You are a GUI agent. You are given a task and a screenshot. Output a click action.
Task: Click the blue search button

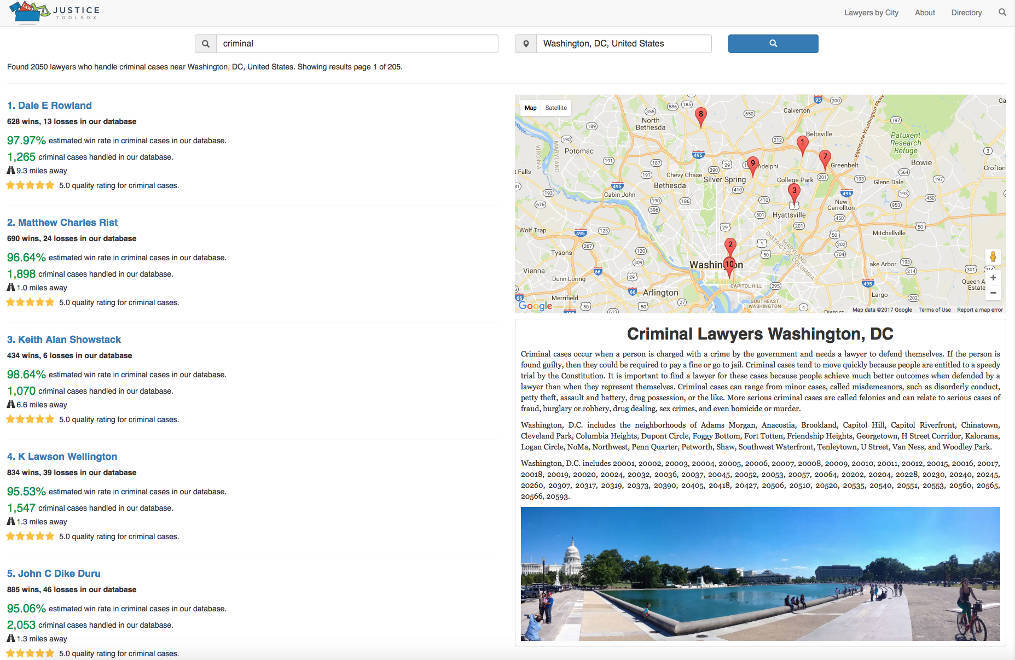[x=773, y=43]
